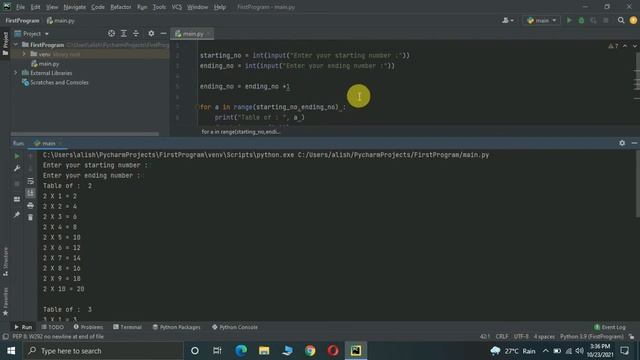Pin the Run tab with pin icon
The width and height of the screenshot is (640, 360).
click(17, 215)
